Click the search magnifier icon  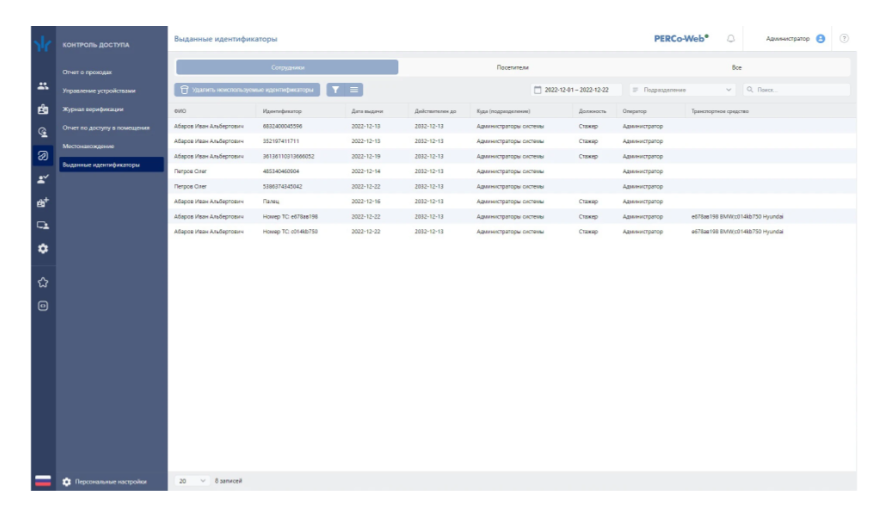(x=750, y=90)
